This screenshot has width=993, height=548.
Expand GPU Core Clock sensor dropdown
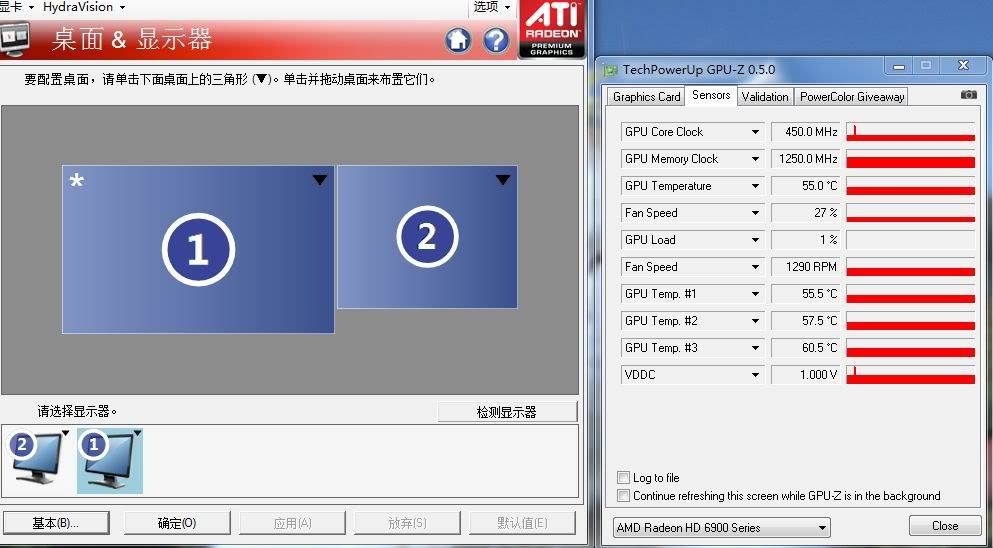[755, 132]
